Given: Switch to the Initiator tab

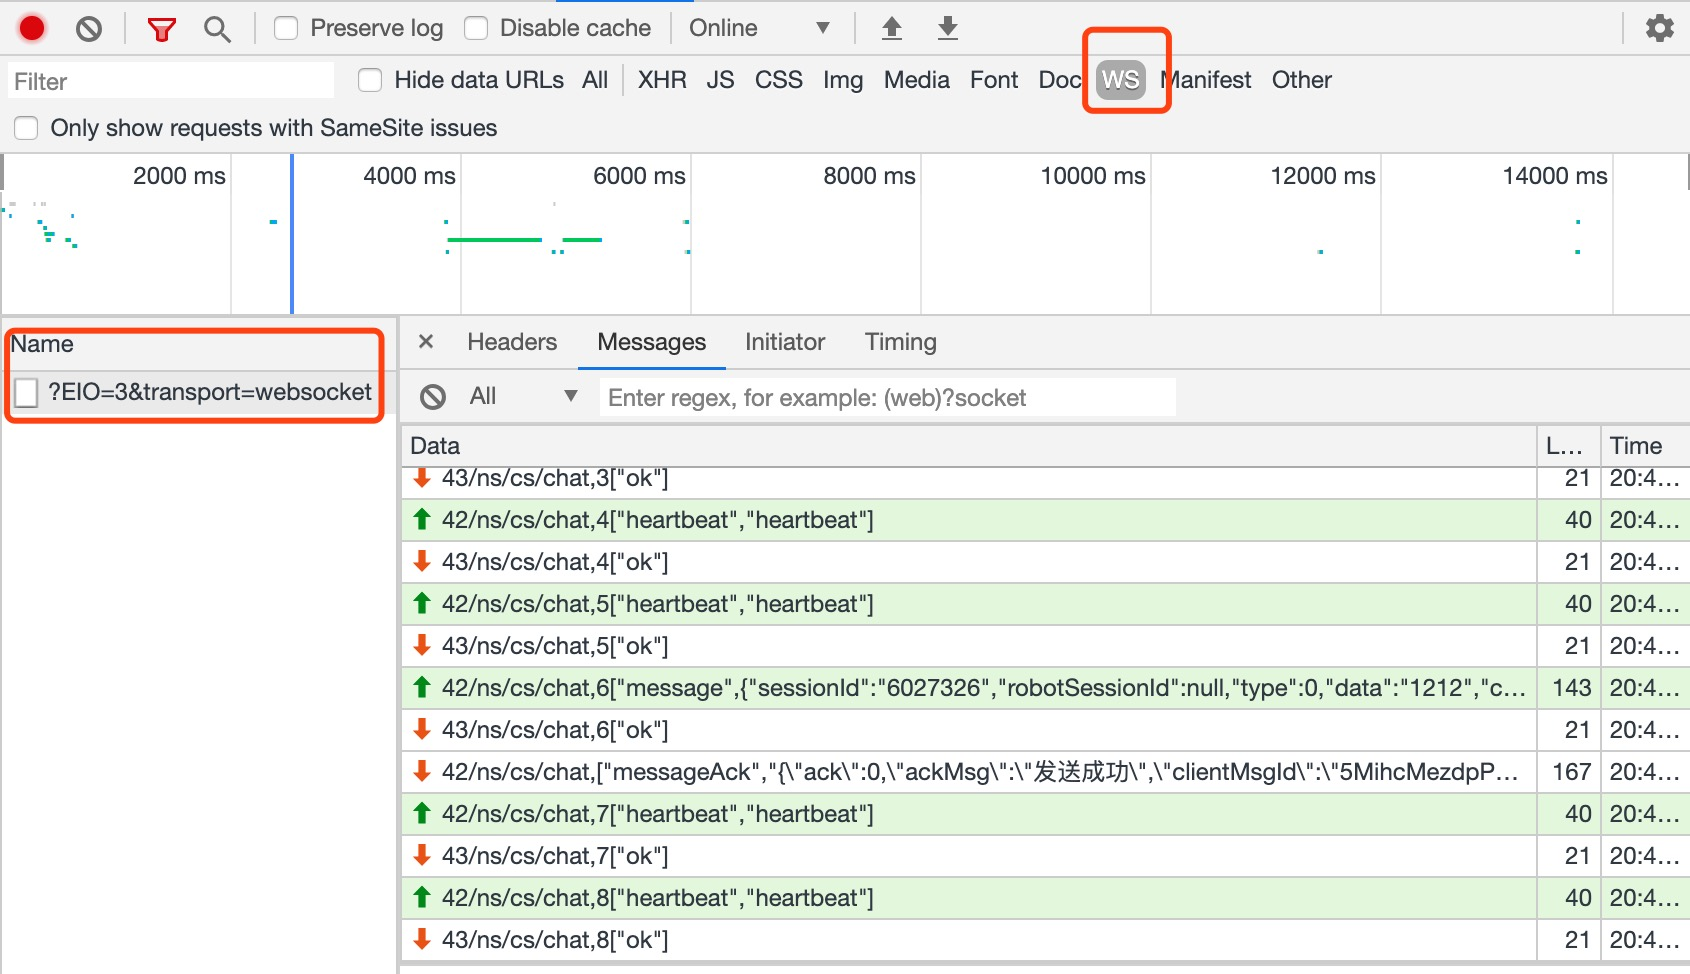Looking at the screenshot, I should [x=785, y=342].
